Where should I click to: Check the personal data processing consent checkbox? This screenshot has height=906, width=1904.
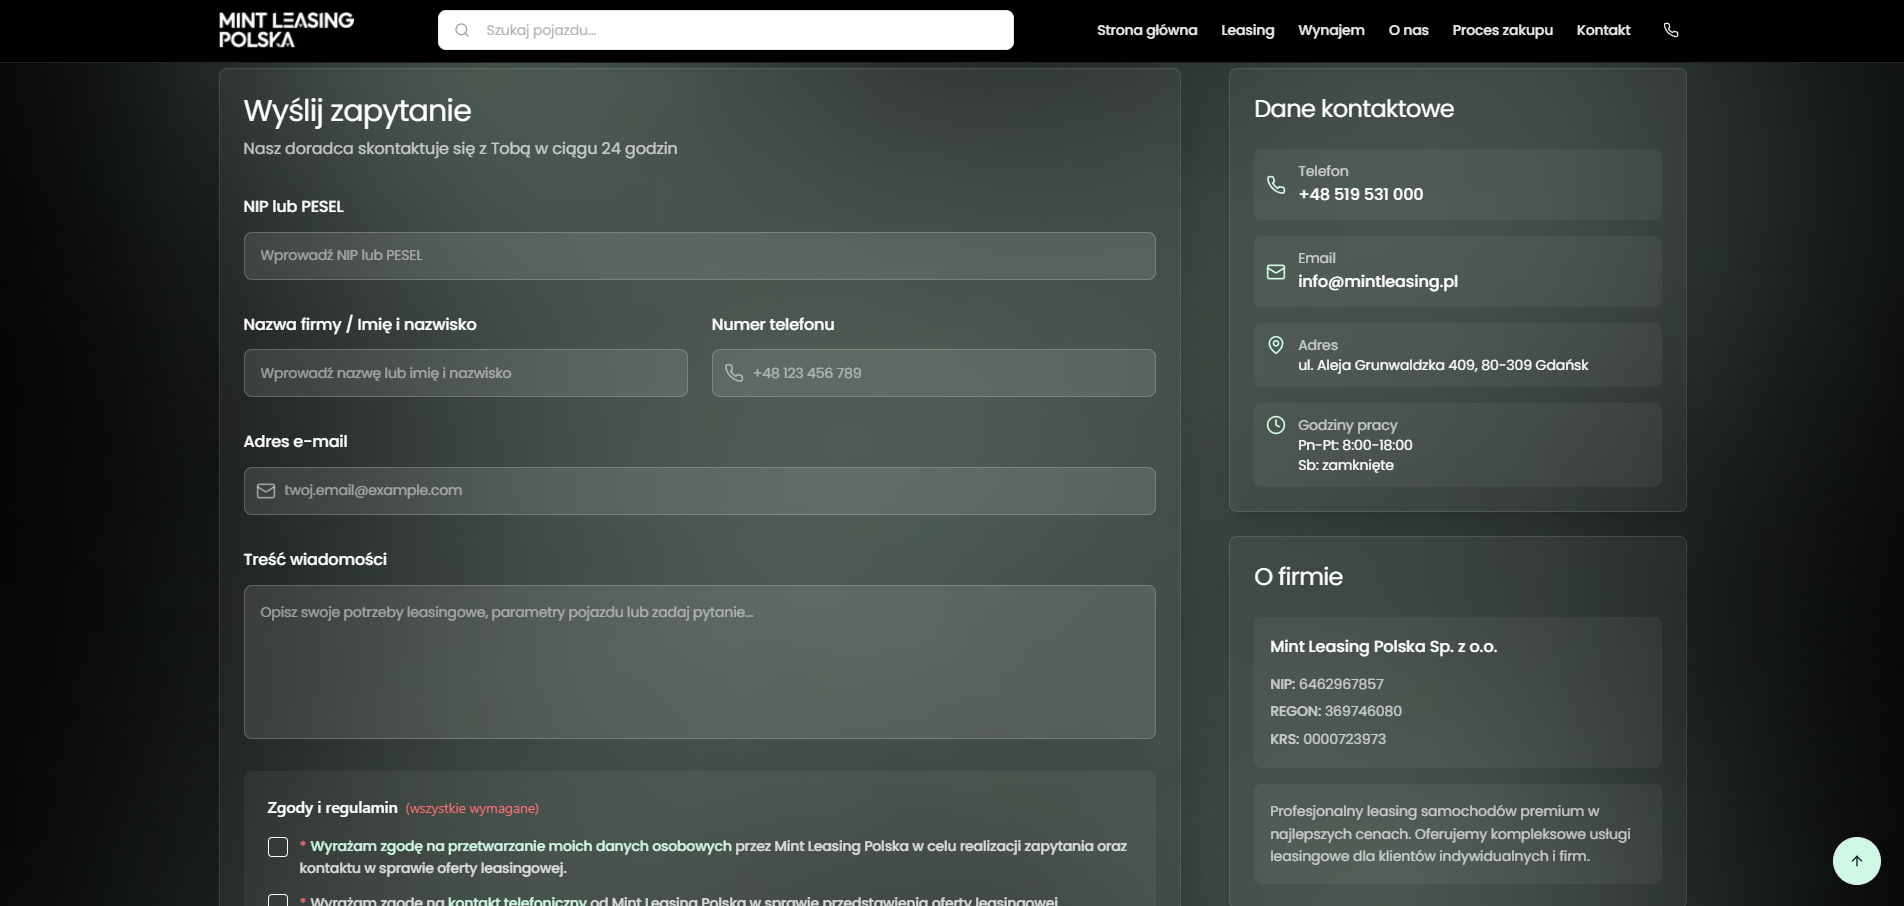[278, 847]
